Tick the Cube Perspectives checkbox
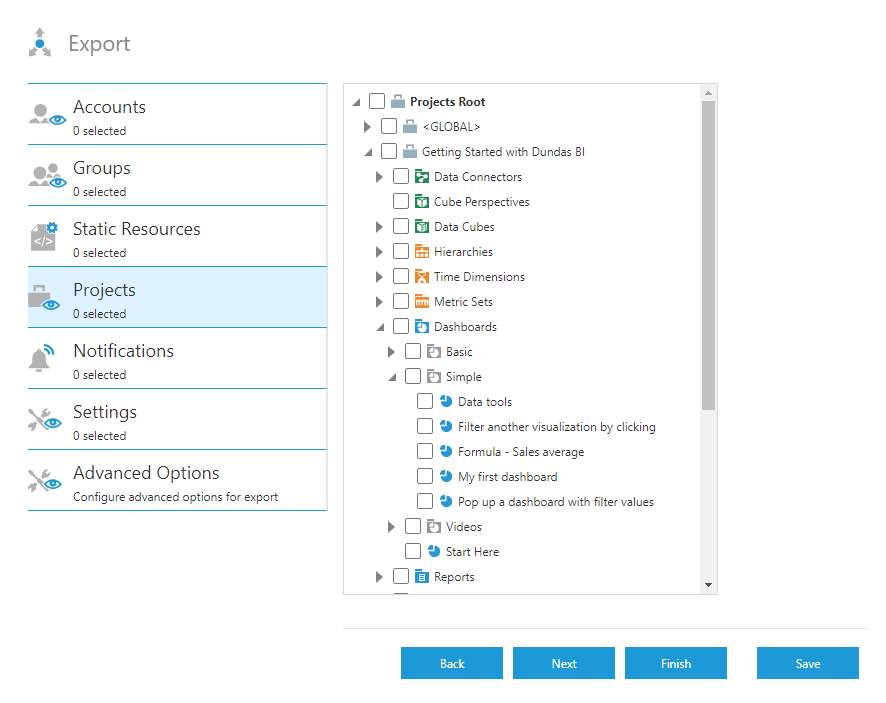The height and width of the screenshot is (703, 886). tap(401, 201)
